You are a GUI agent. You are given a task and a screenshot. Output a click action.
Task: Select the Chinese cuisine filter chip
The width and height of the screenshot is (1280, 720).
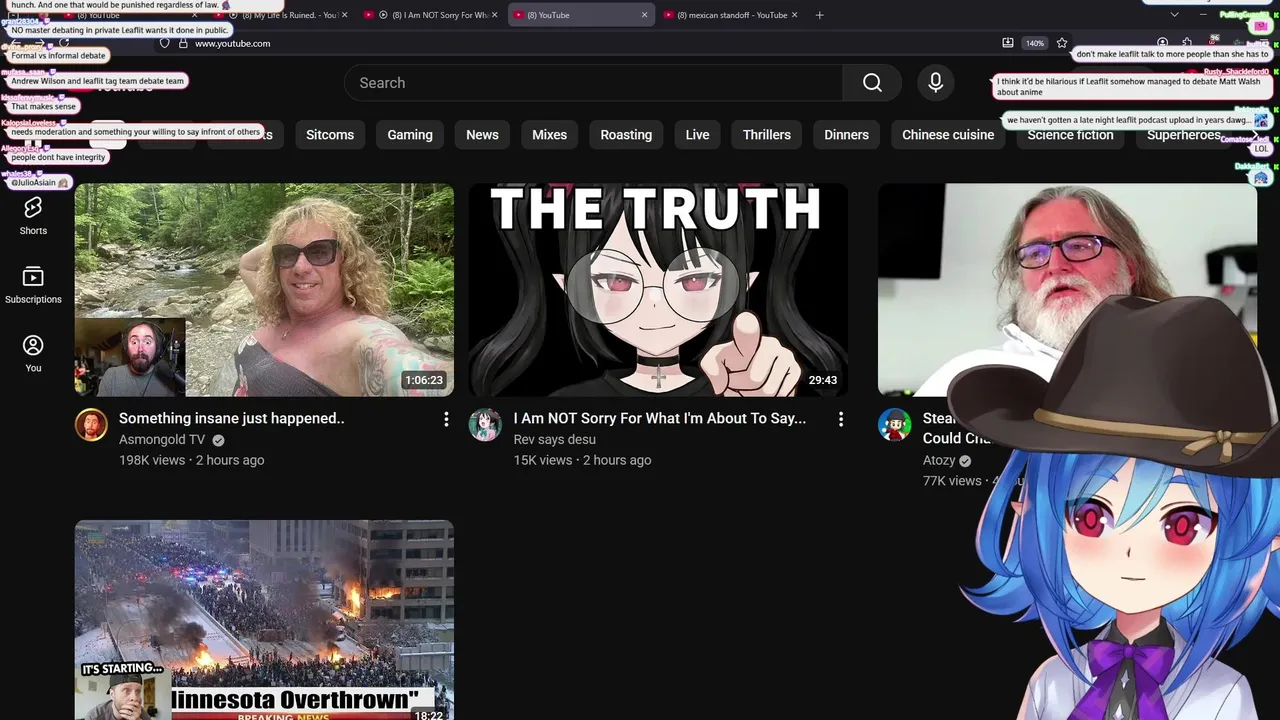pos(948,135)
